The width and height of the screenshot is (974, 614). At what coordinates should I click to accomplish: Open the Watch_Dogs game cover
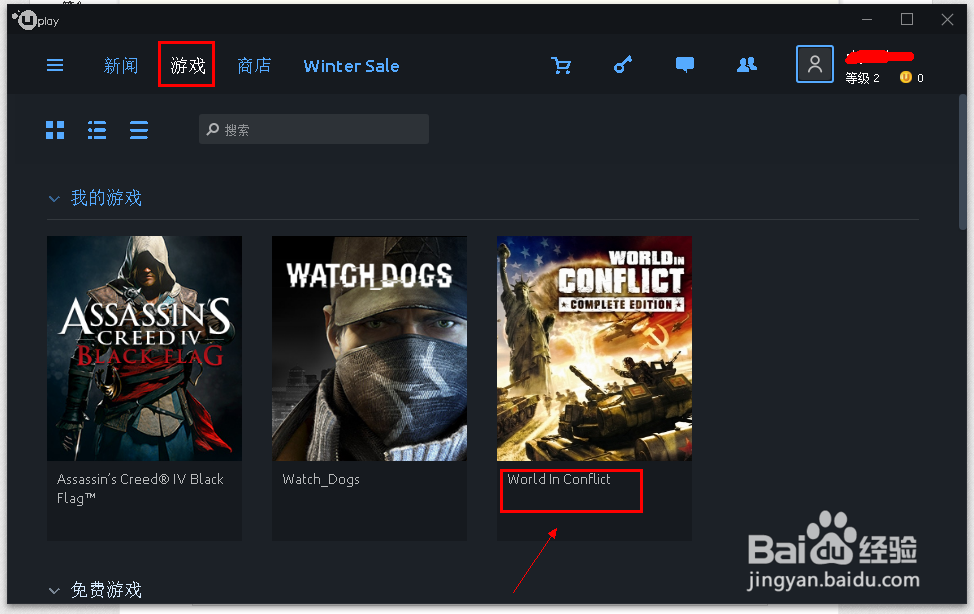point(369,348)
